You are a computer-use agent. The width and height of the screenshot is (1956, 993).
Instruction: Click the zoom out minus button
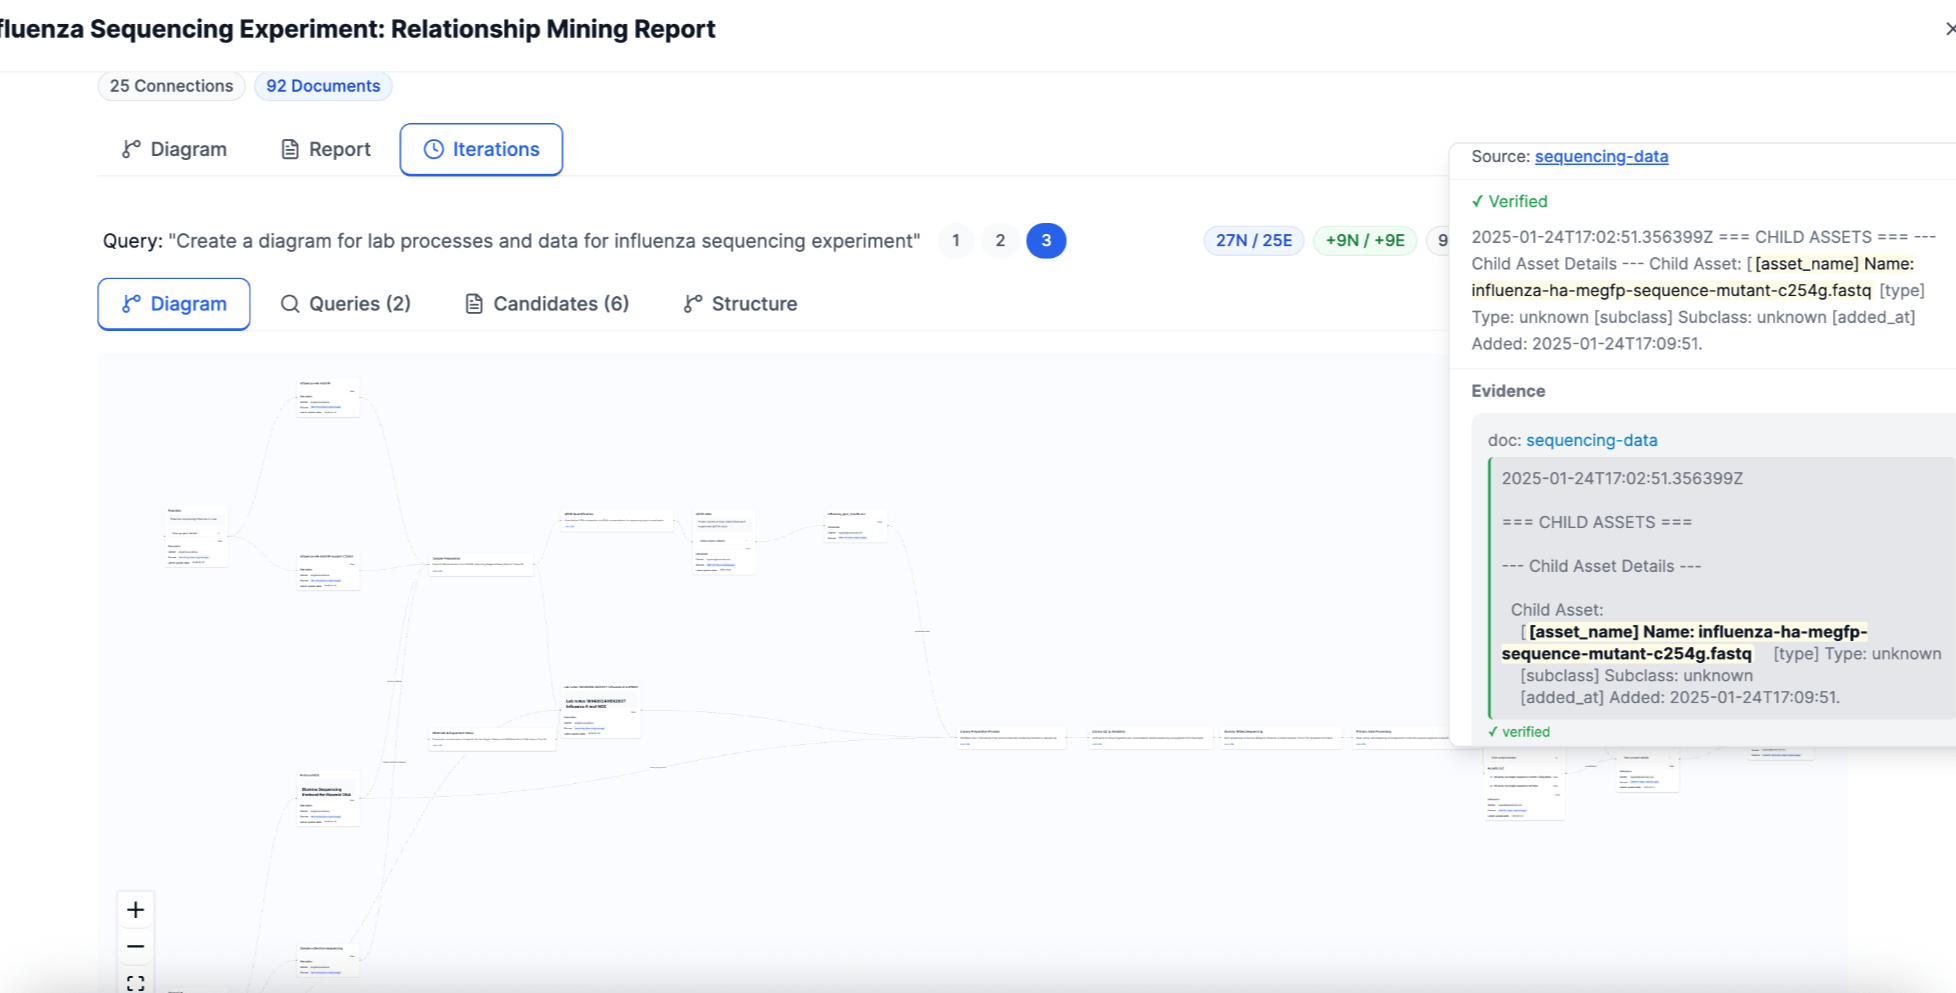136,946
